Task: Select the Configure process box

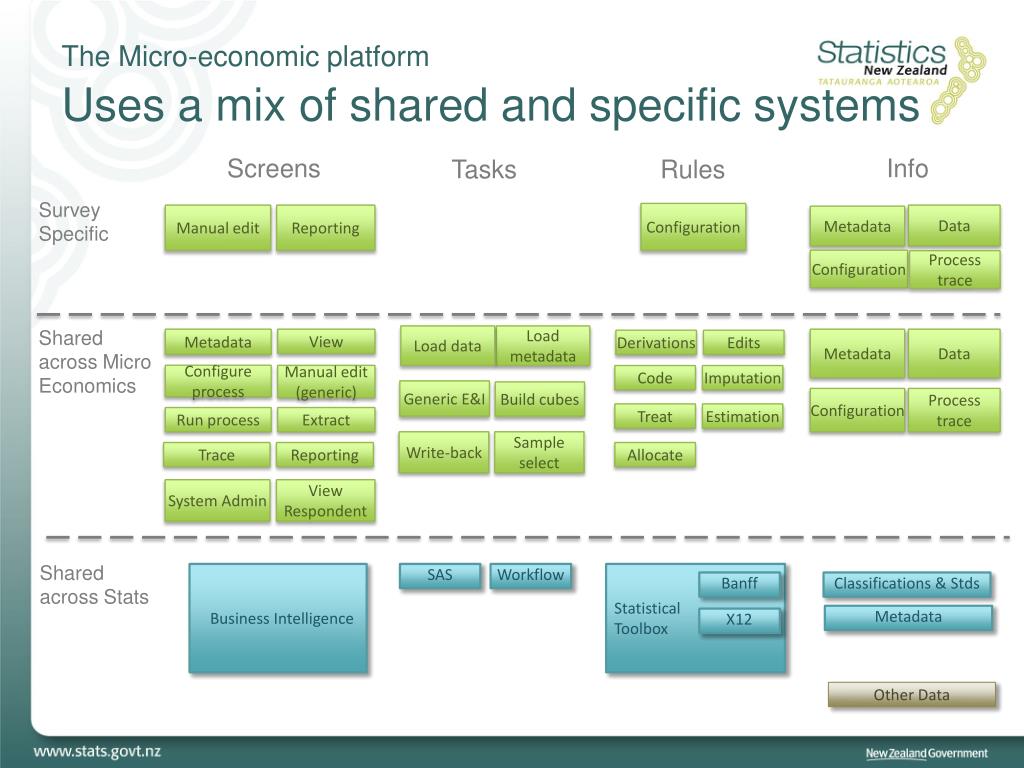Action: [217, 381]
